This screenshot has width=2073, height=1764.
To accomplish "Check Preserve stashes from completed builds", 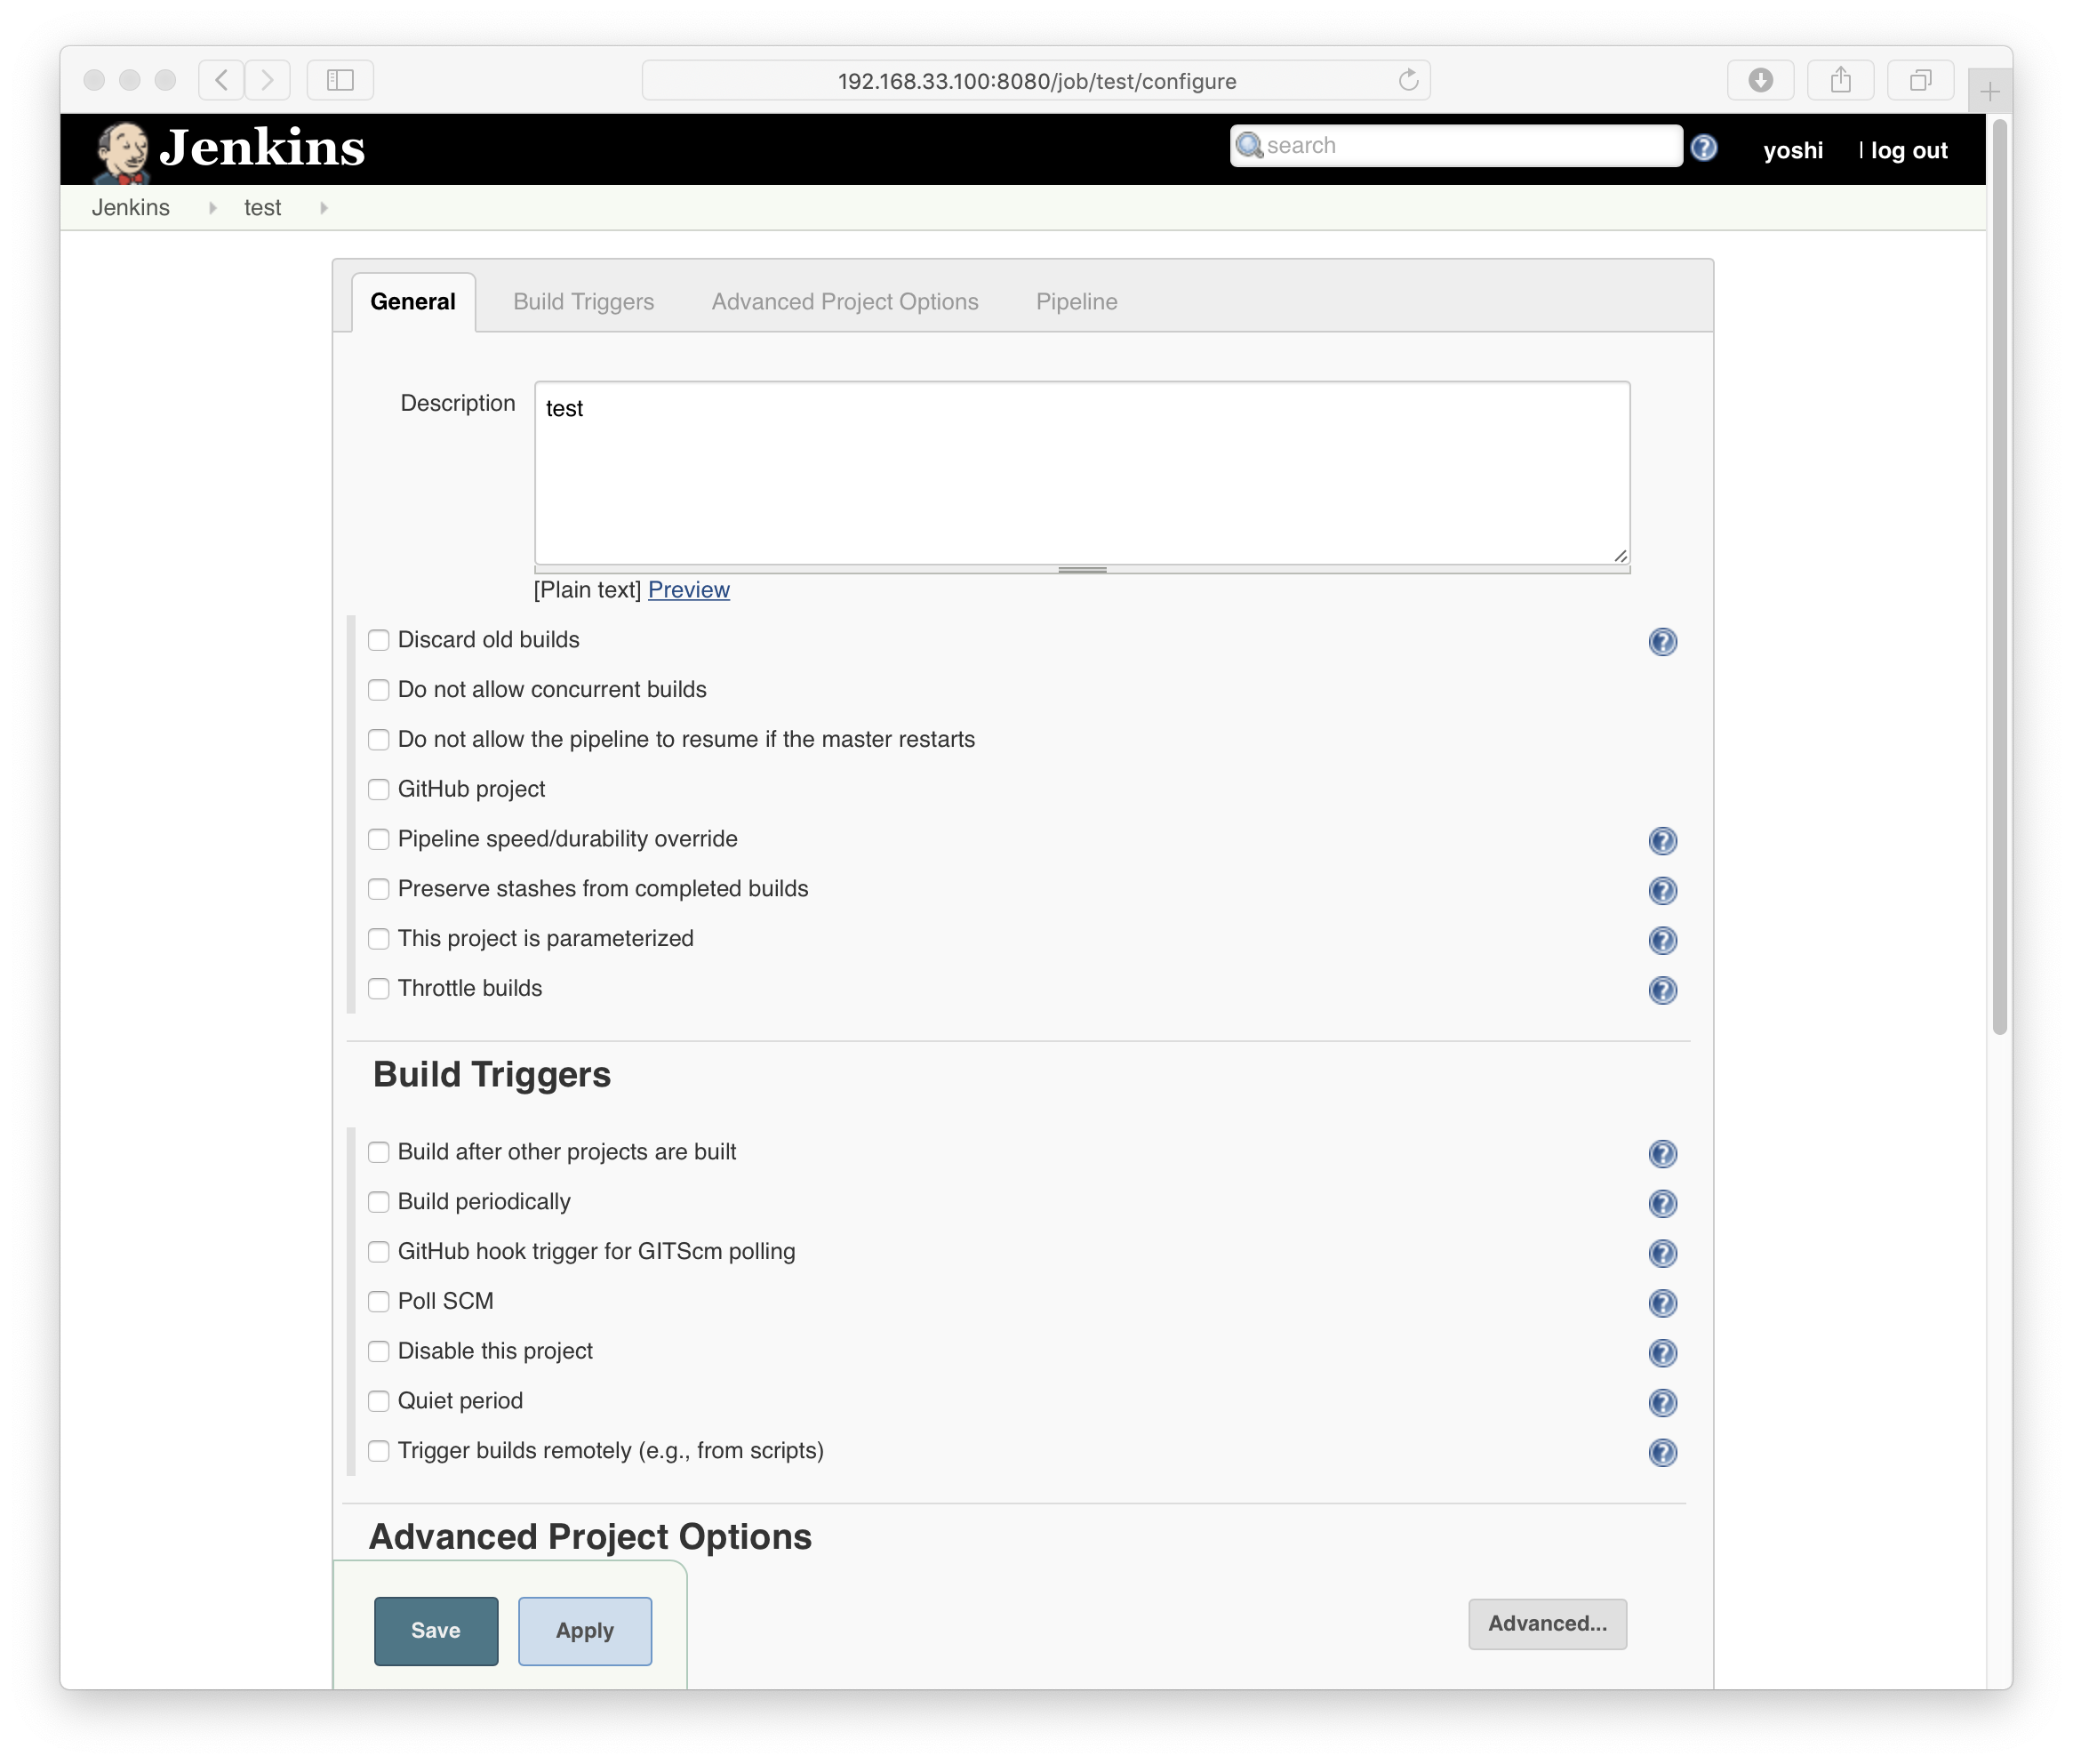I will tap(378, 889).
